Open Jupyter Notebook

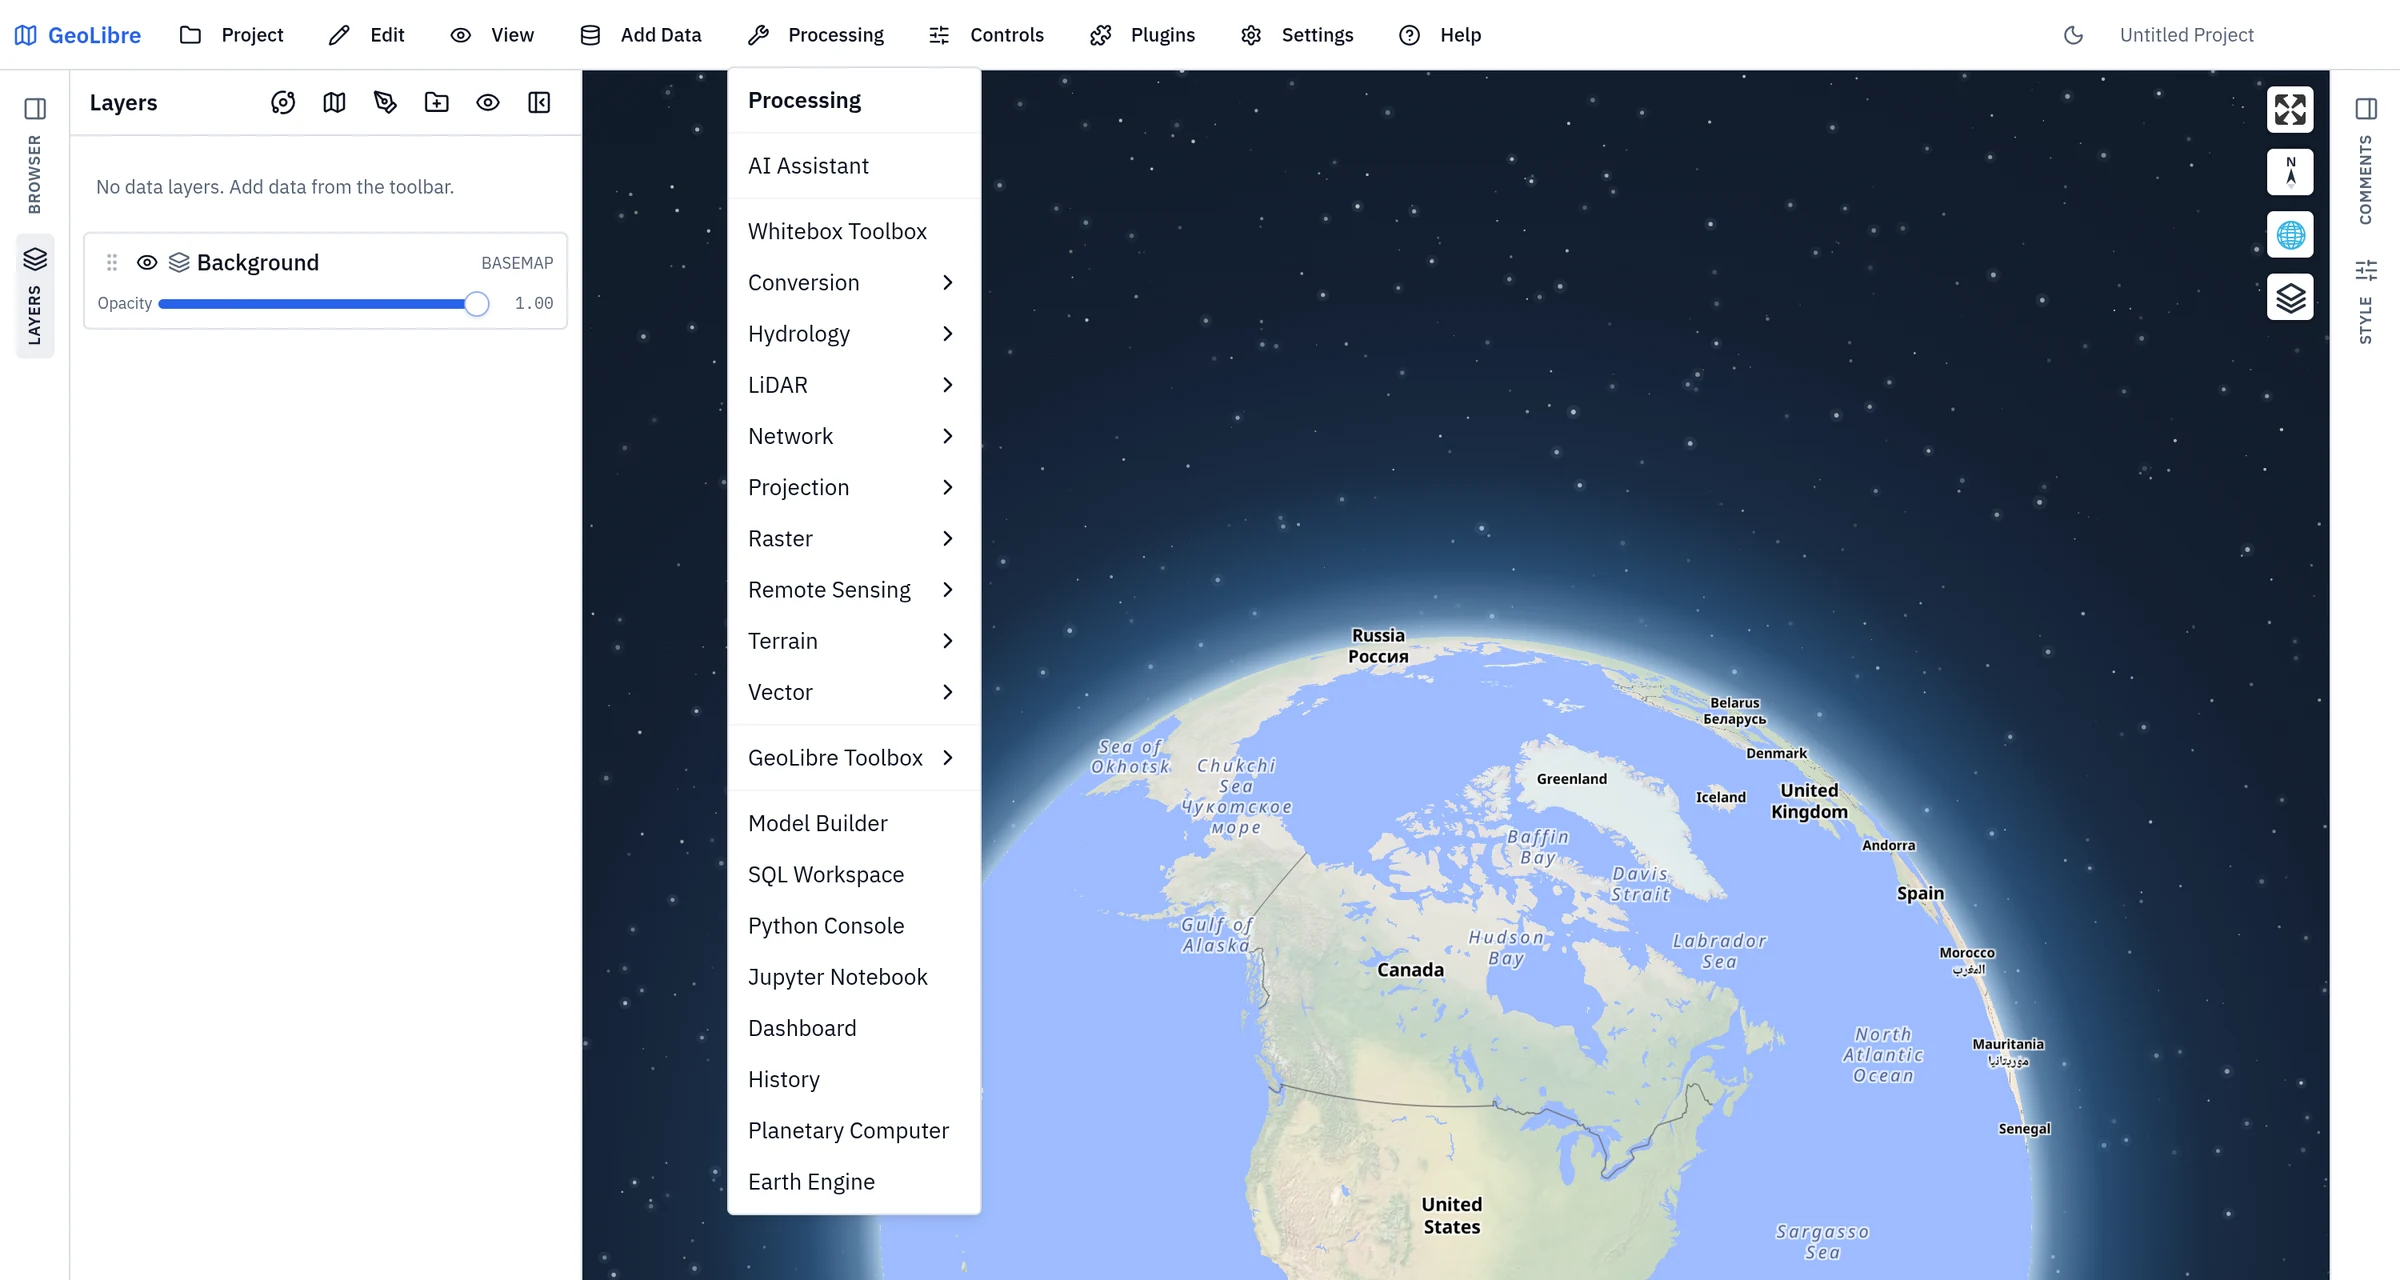click(x=853, y=977)
